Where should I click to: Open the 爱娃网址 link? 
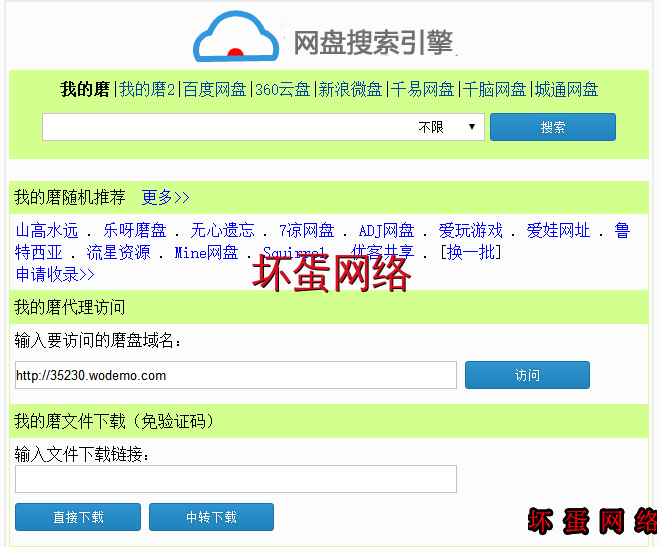click(x=558, y=230)
